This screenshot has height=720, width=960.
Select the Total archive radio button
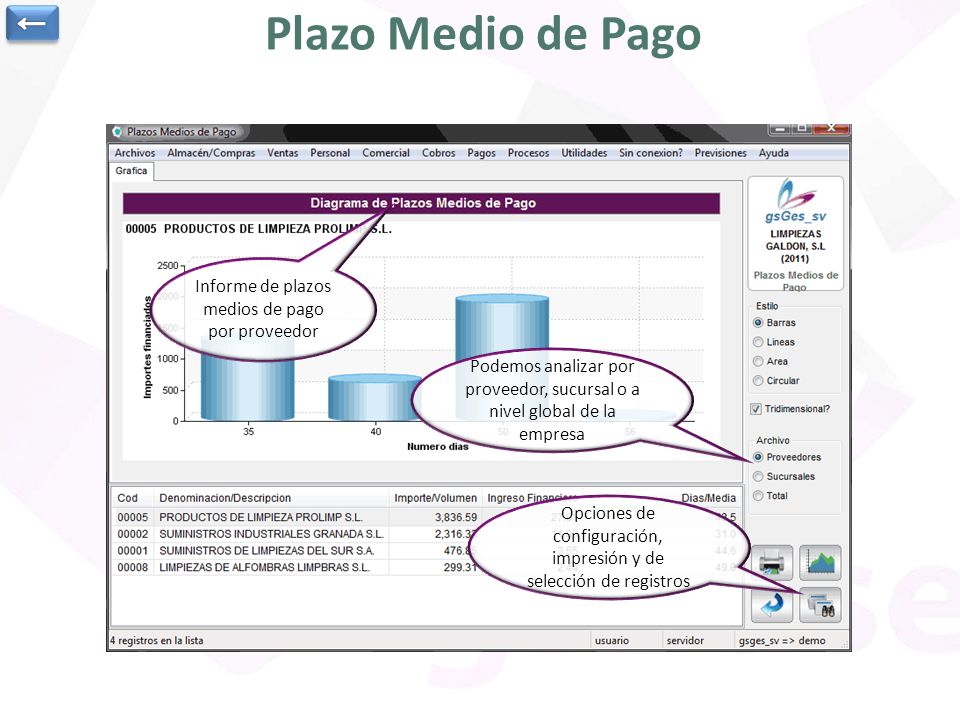click(x=758, y=496)
